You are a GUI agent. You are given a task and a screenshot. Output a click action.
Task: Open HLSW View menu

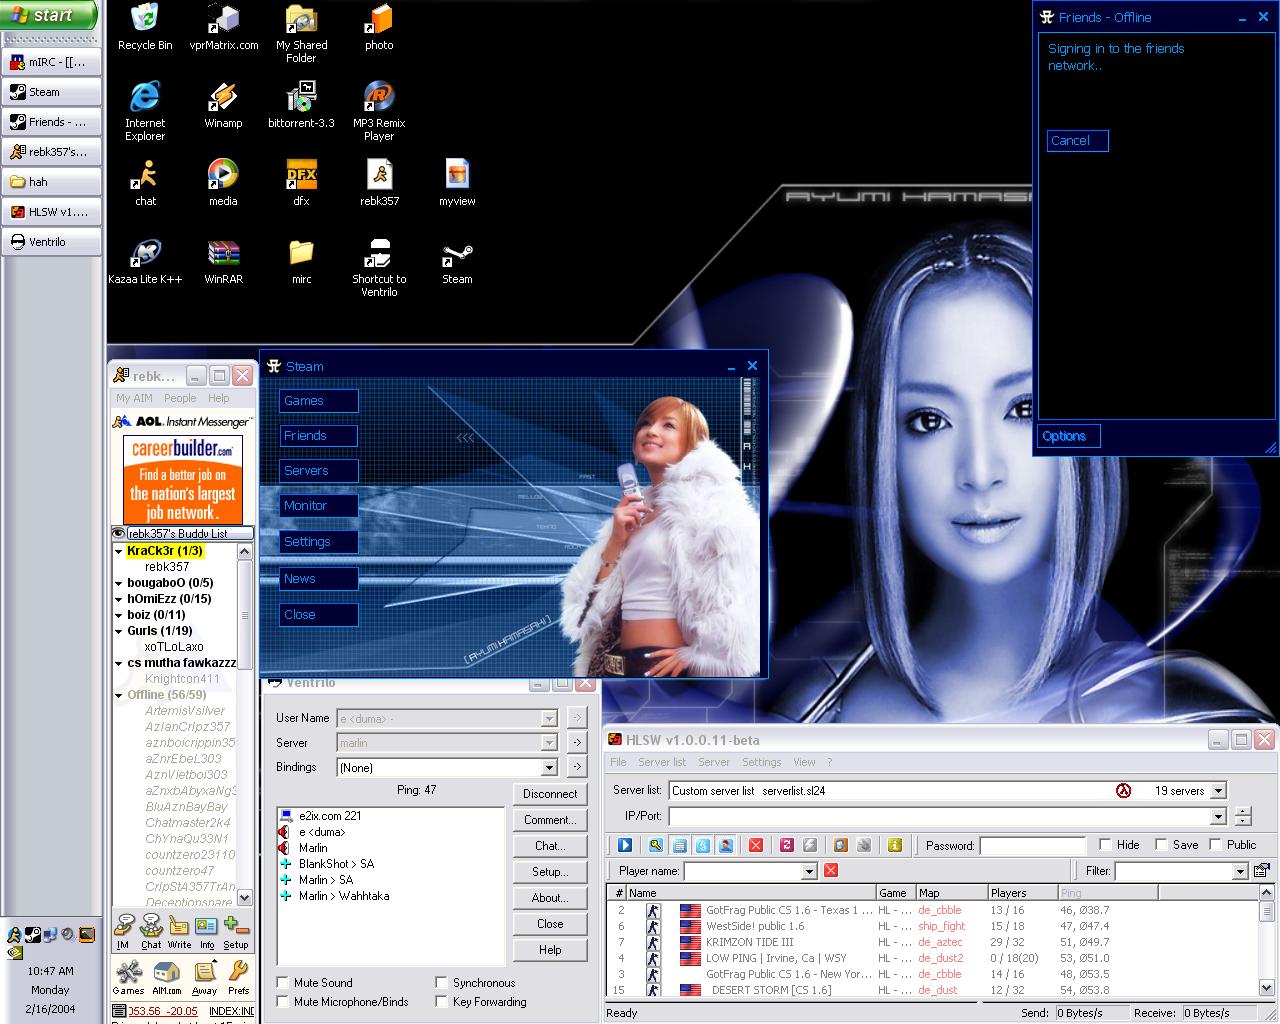coord(804,762)
